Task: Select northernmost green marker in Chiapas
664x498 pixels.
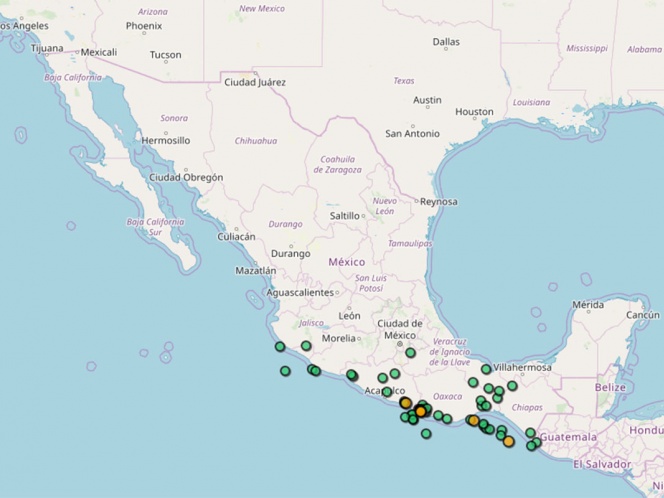Action: coord(512,385)
